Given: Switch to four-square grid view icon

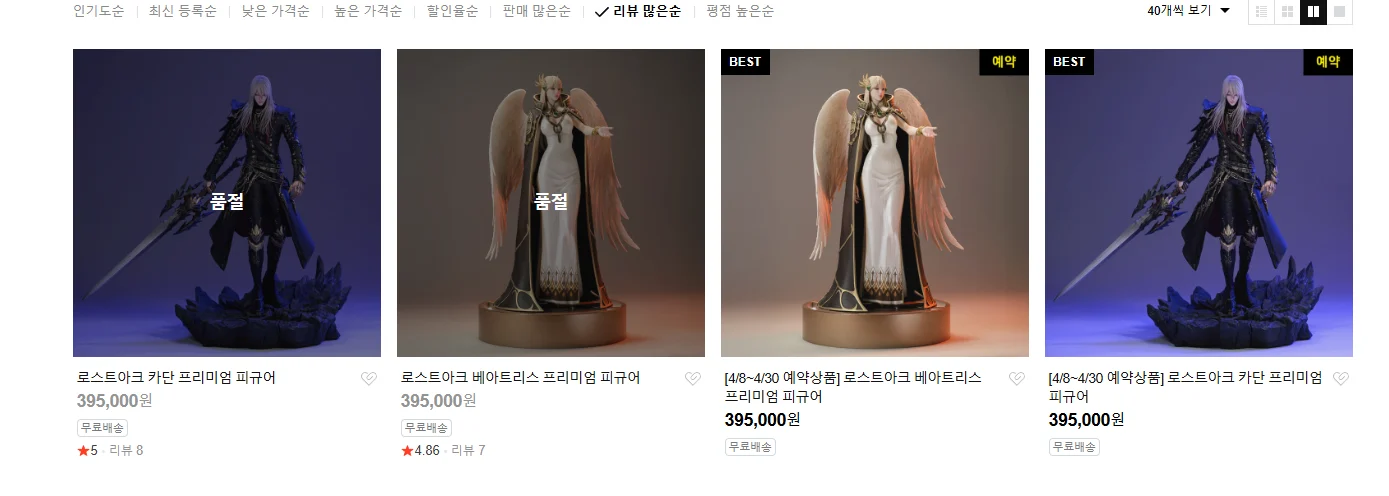Looking at the screenshot, I should coord(1288,12).
